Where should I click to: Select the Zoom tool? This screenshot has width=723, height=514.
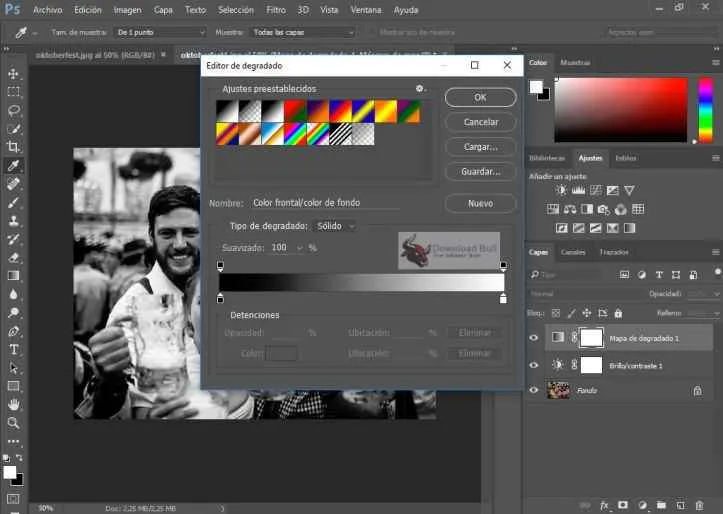[13, 423]
